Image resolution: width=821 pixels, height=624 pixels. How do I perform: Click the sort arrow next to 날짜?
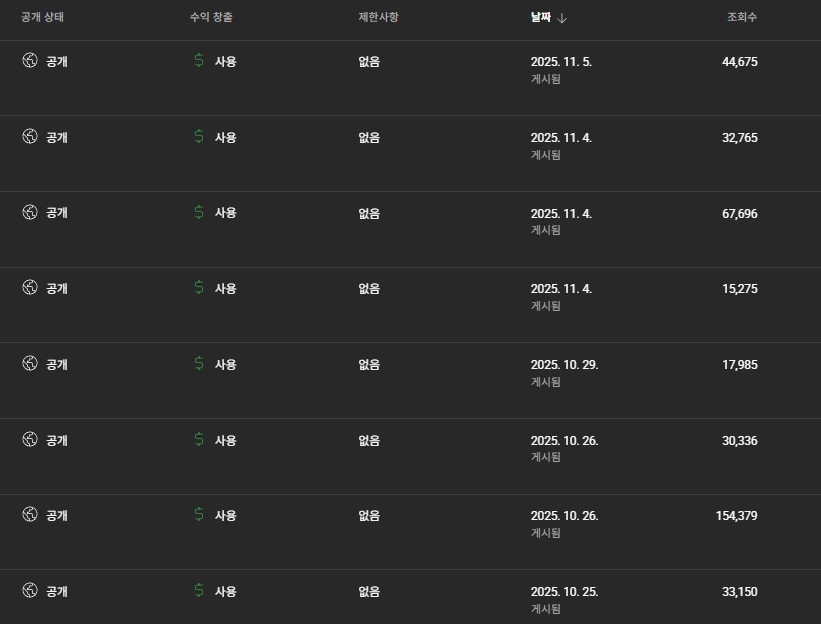point(562,17)
